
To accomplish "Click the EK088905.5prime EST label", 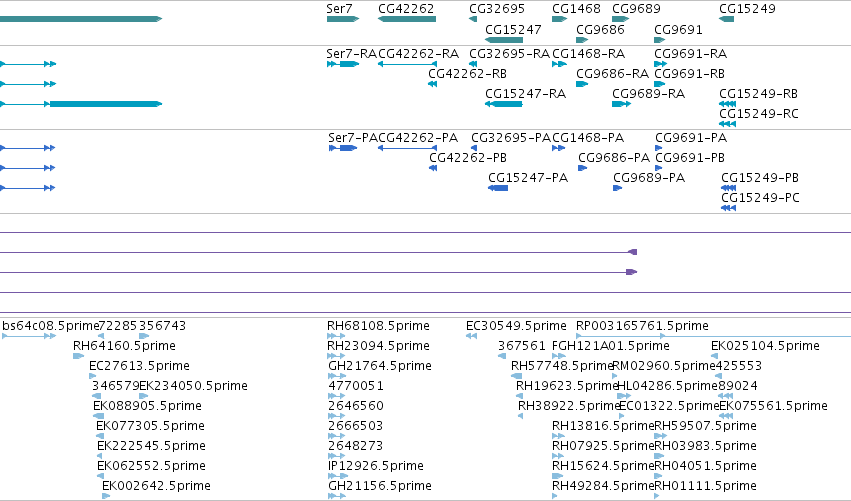I will click(147, 406).
